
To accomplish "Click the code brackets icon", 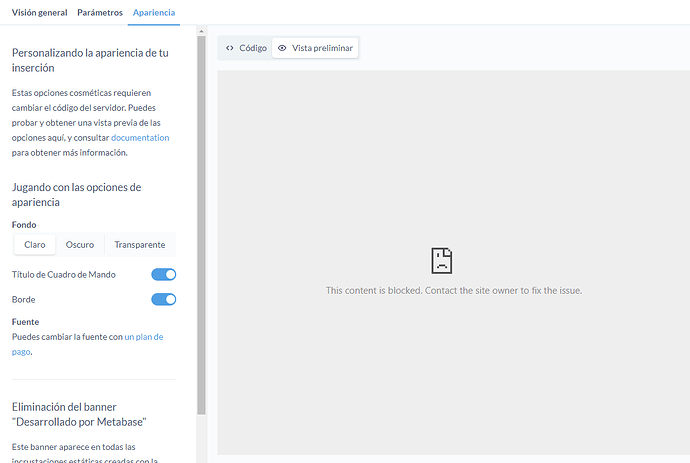I will tap(230, 48).
